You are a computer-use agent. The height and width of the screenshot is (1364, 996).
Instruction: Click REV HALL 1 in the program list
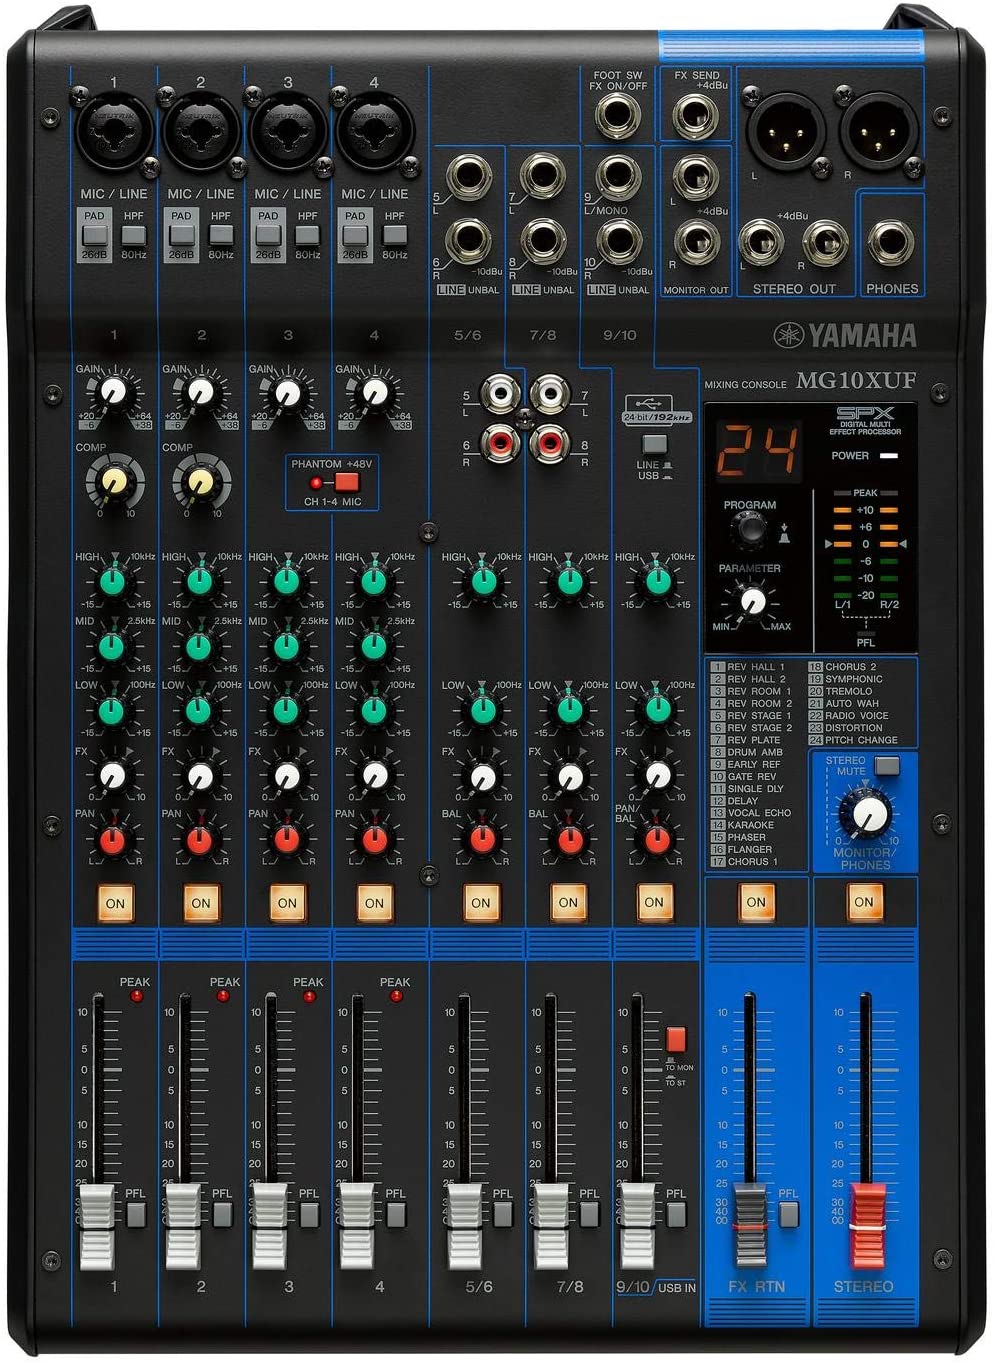755,666
